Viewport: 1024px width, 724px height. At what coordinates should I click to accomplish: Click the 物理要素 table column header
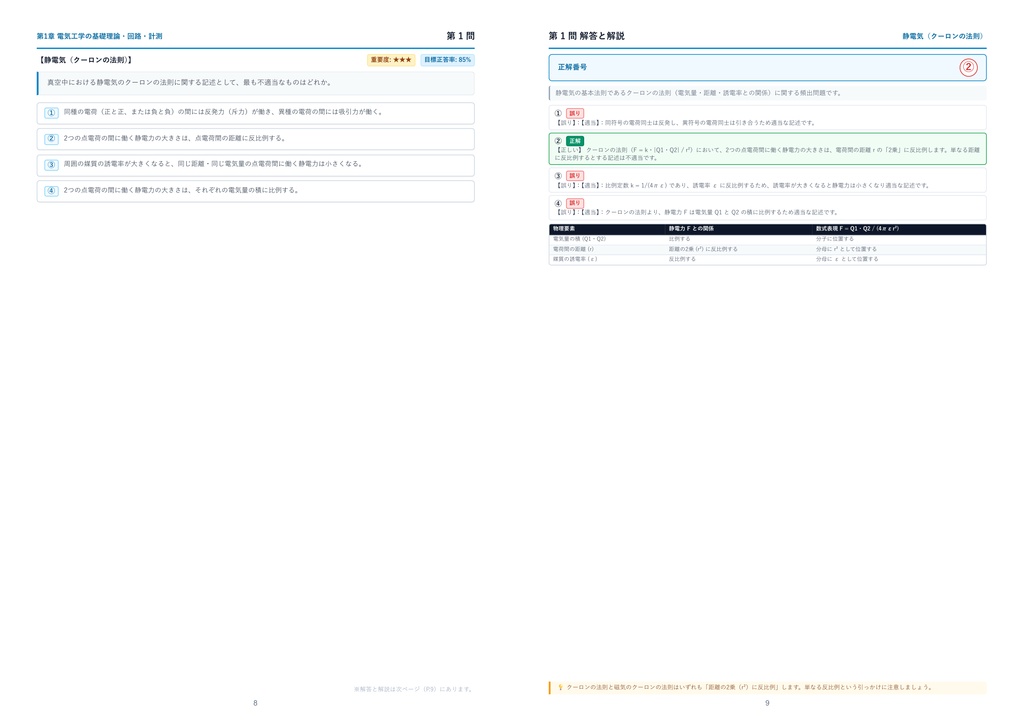click(x=564, y=229)
